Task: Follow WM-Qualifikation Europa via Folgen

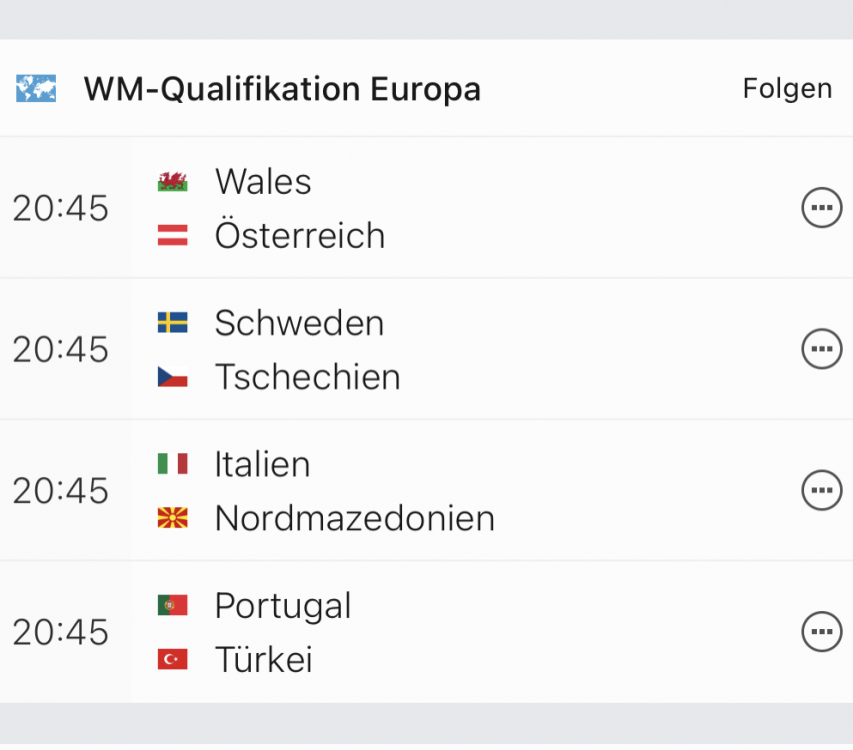Action: (x=787, y=89)
